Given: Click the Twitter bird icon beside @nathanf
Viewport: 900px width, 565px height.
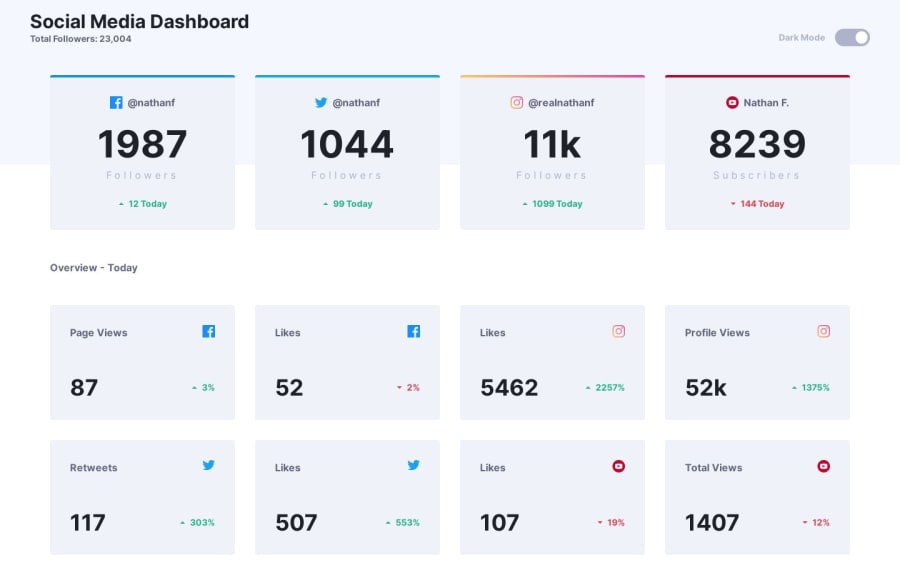Looking at the screenshot, I should pos(321,102).
